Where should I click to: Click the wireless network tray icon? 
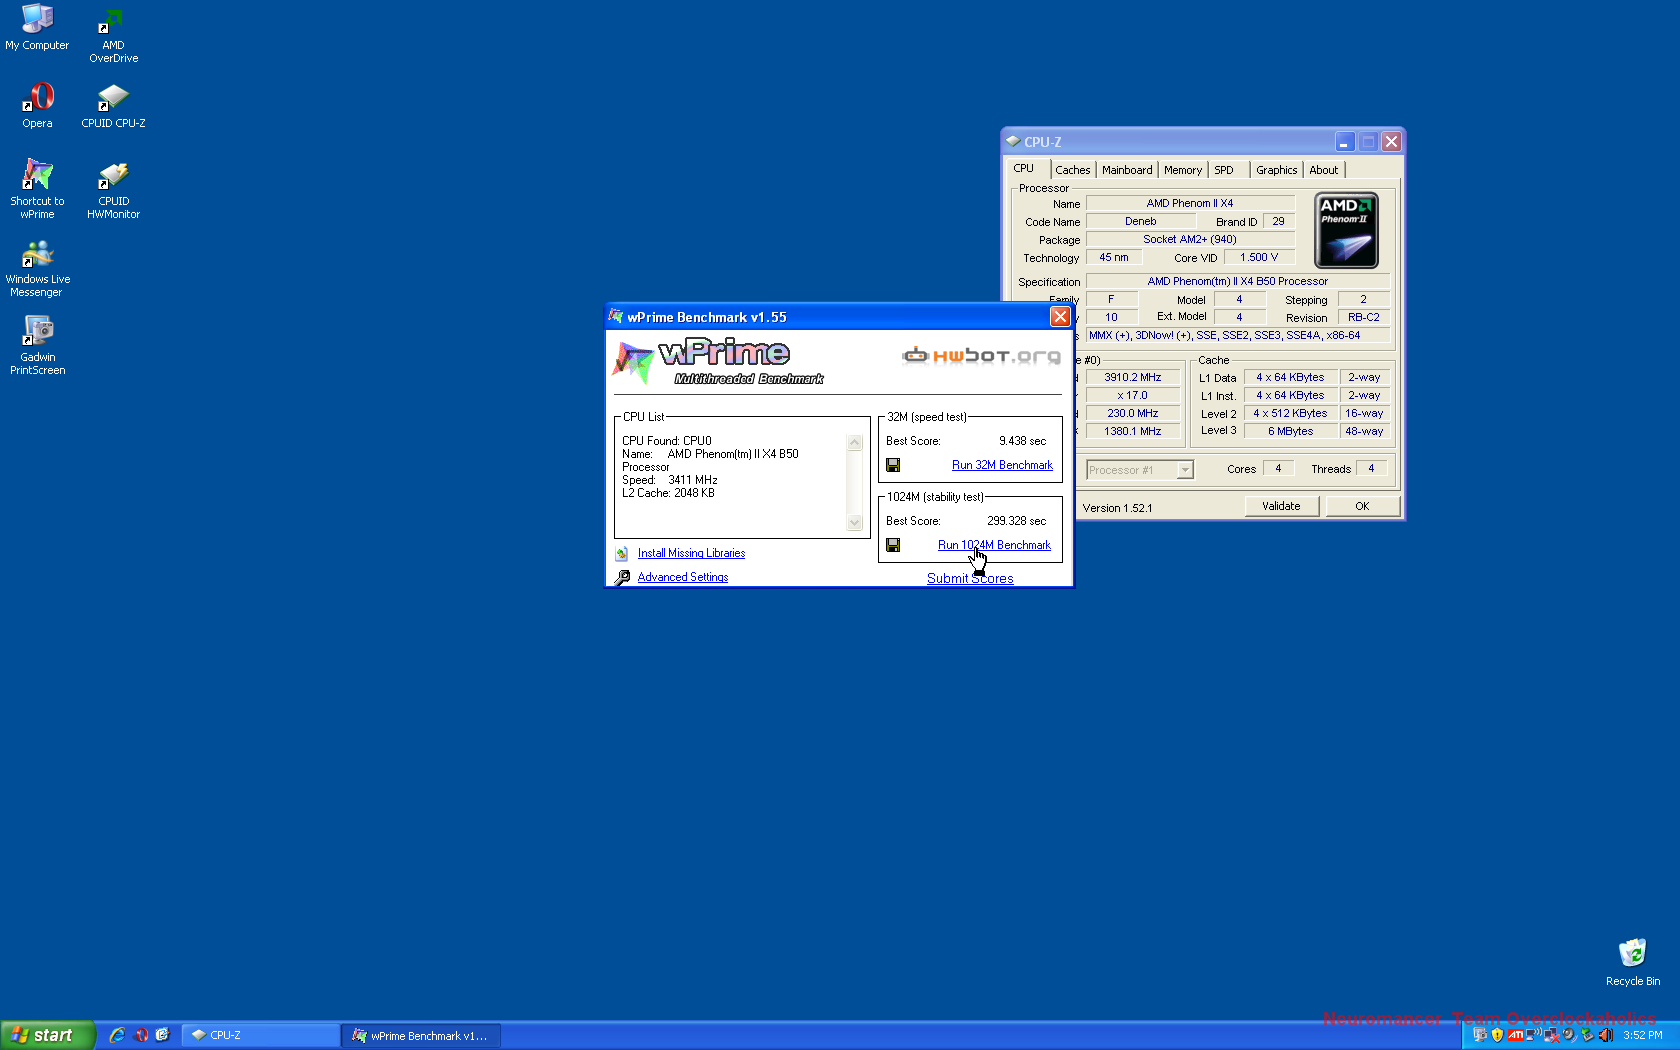click(1534, 1035)
